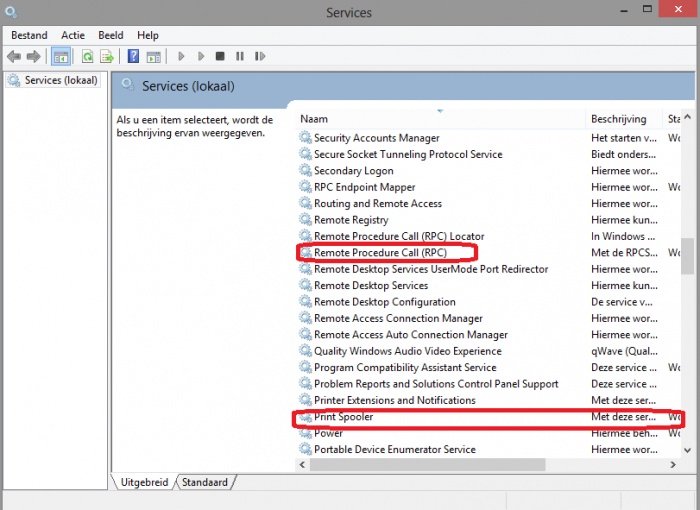The height and width of the screenshot is (510, 700).
Task: Select the Uitgebreid tab
Action: (x=144, y=482)
